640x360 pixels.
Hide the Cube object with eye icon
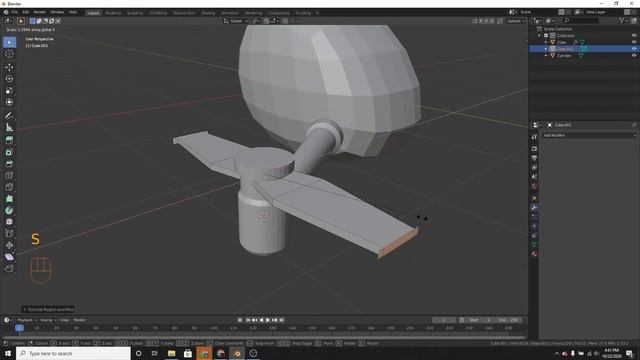point(634,42)
